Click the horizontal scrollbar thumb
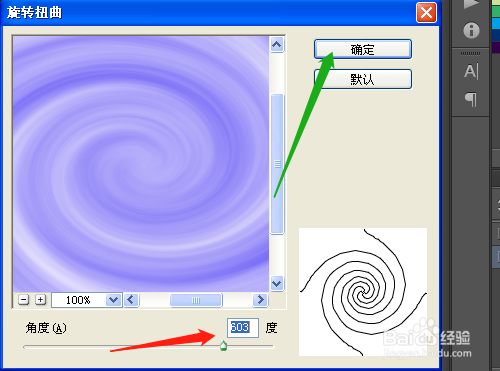 pyautogui.click(x=196, y=300)
